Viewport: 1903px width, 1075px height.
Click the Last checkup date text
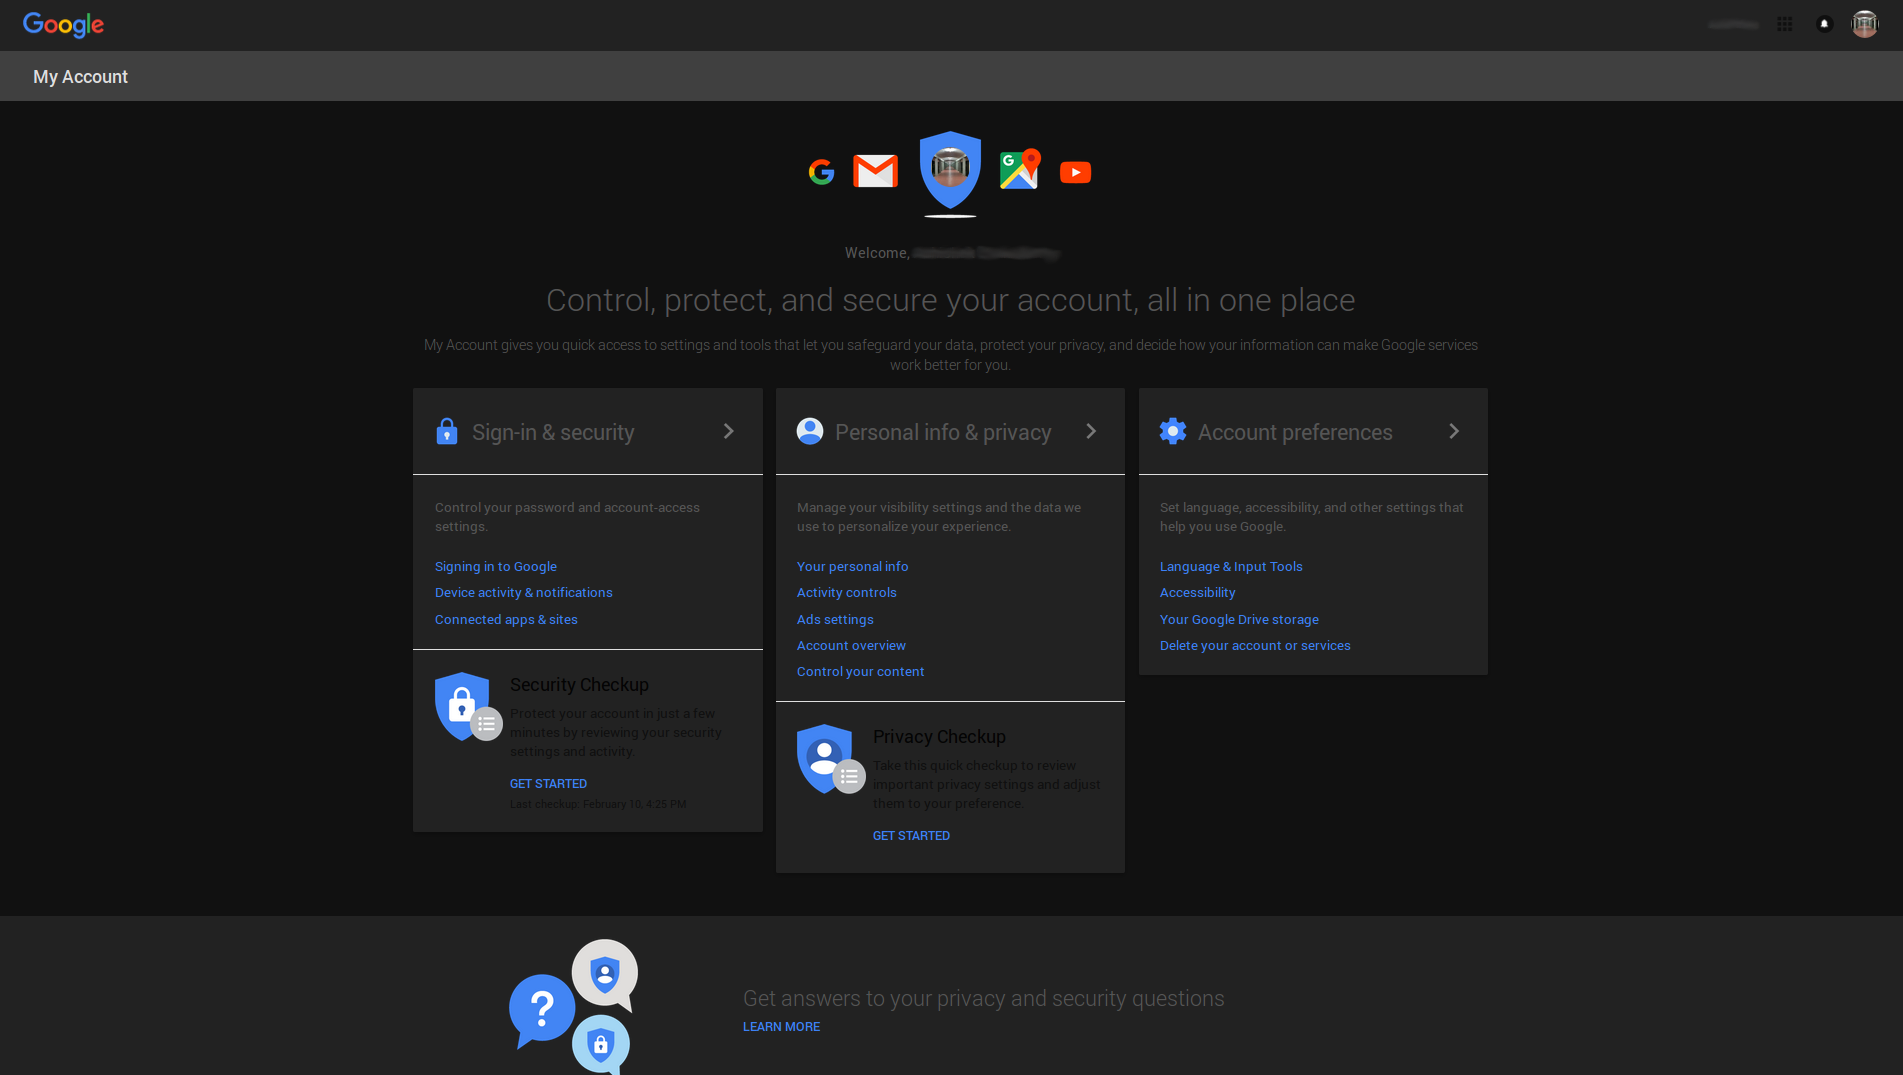pos(598,804)
